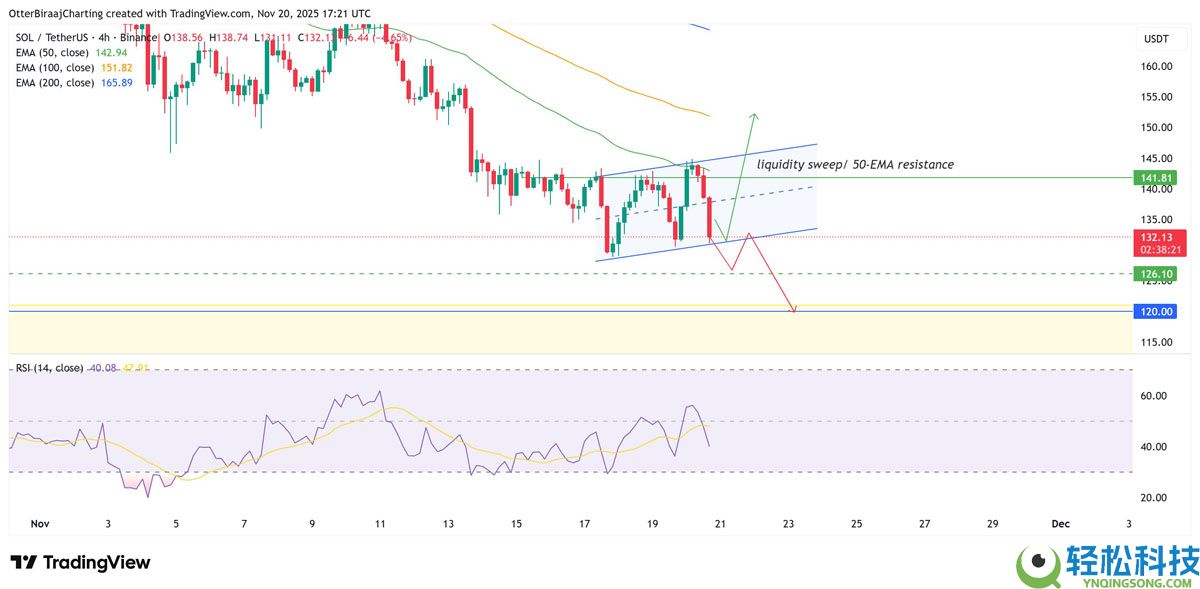Click the Nov label on the time axis
1200x589 pixels.
coord(40,523)
